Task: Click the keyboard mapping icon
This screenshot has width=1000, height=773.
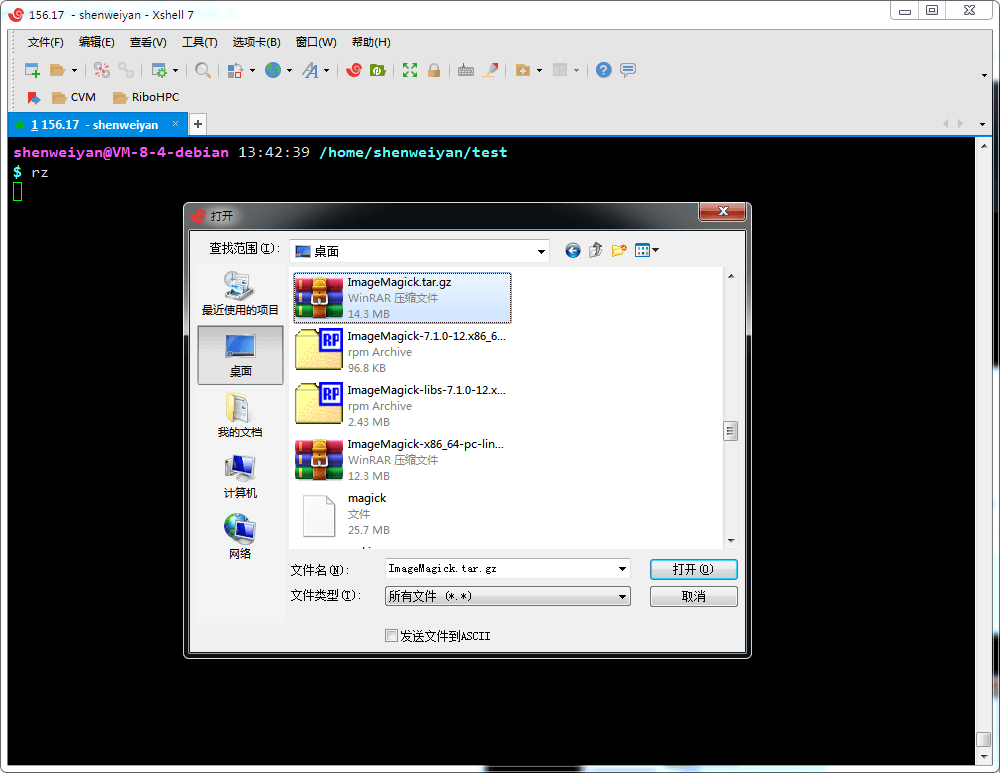Action: 466,70
